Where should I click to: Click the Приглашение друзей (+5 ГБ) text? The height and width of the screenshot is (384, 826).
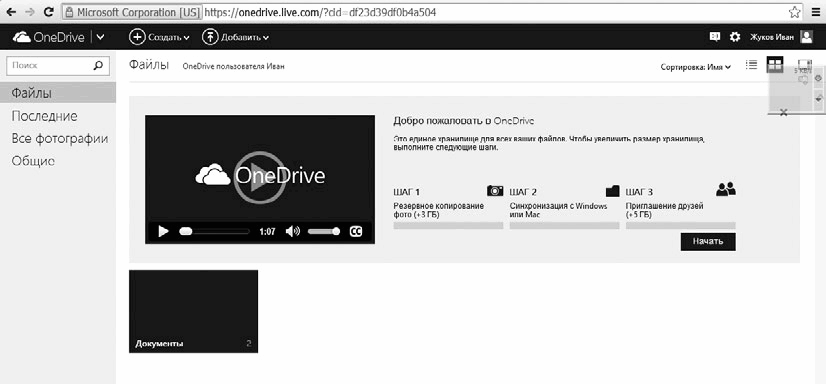pyautogui.click(x=665, y=211)
